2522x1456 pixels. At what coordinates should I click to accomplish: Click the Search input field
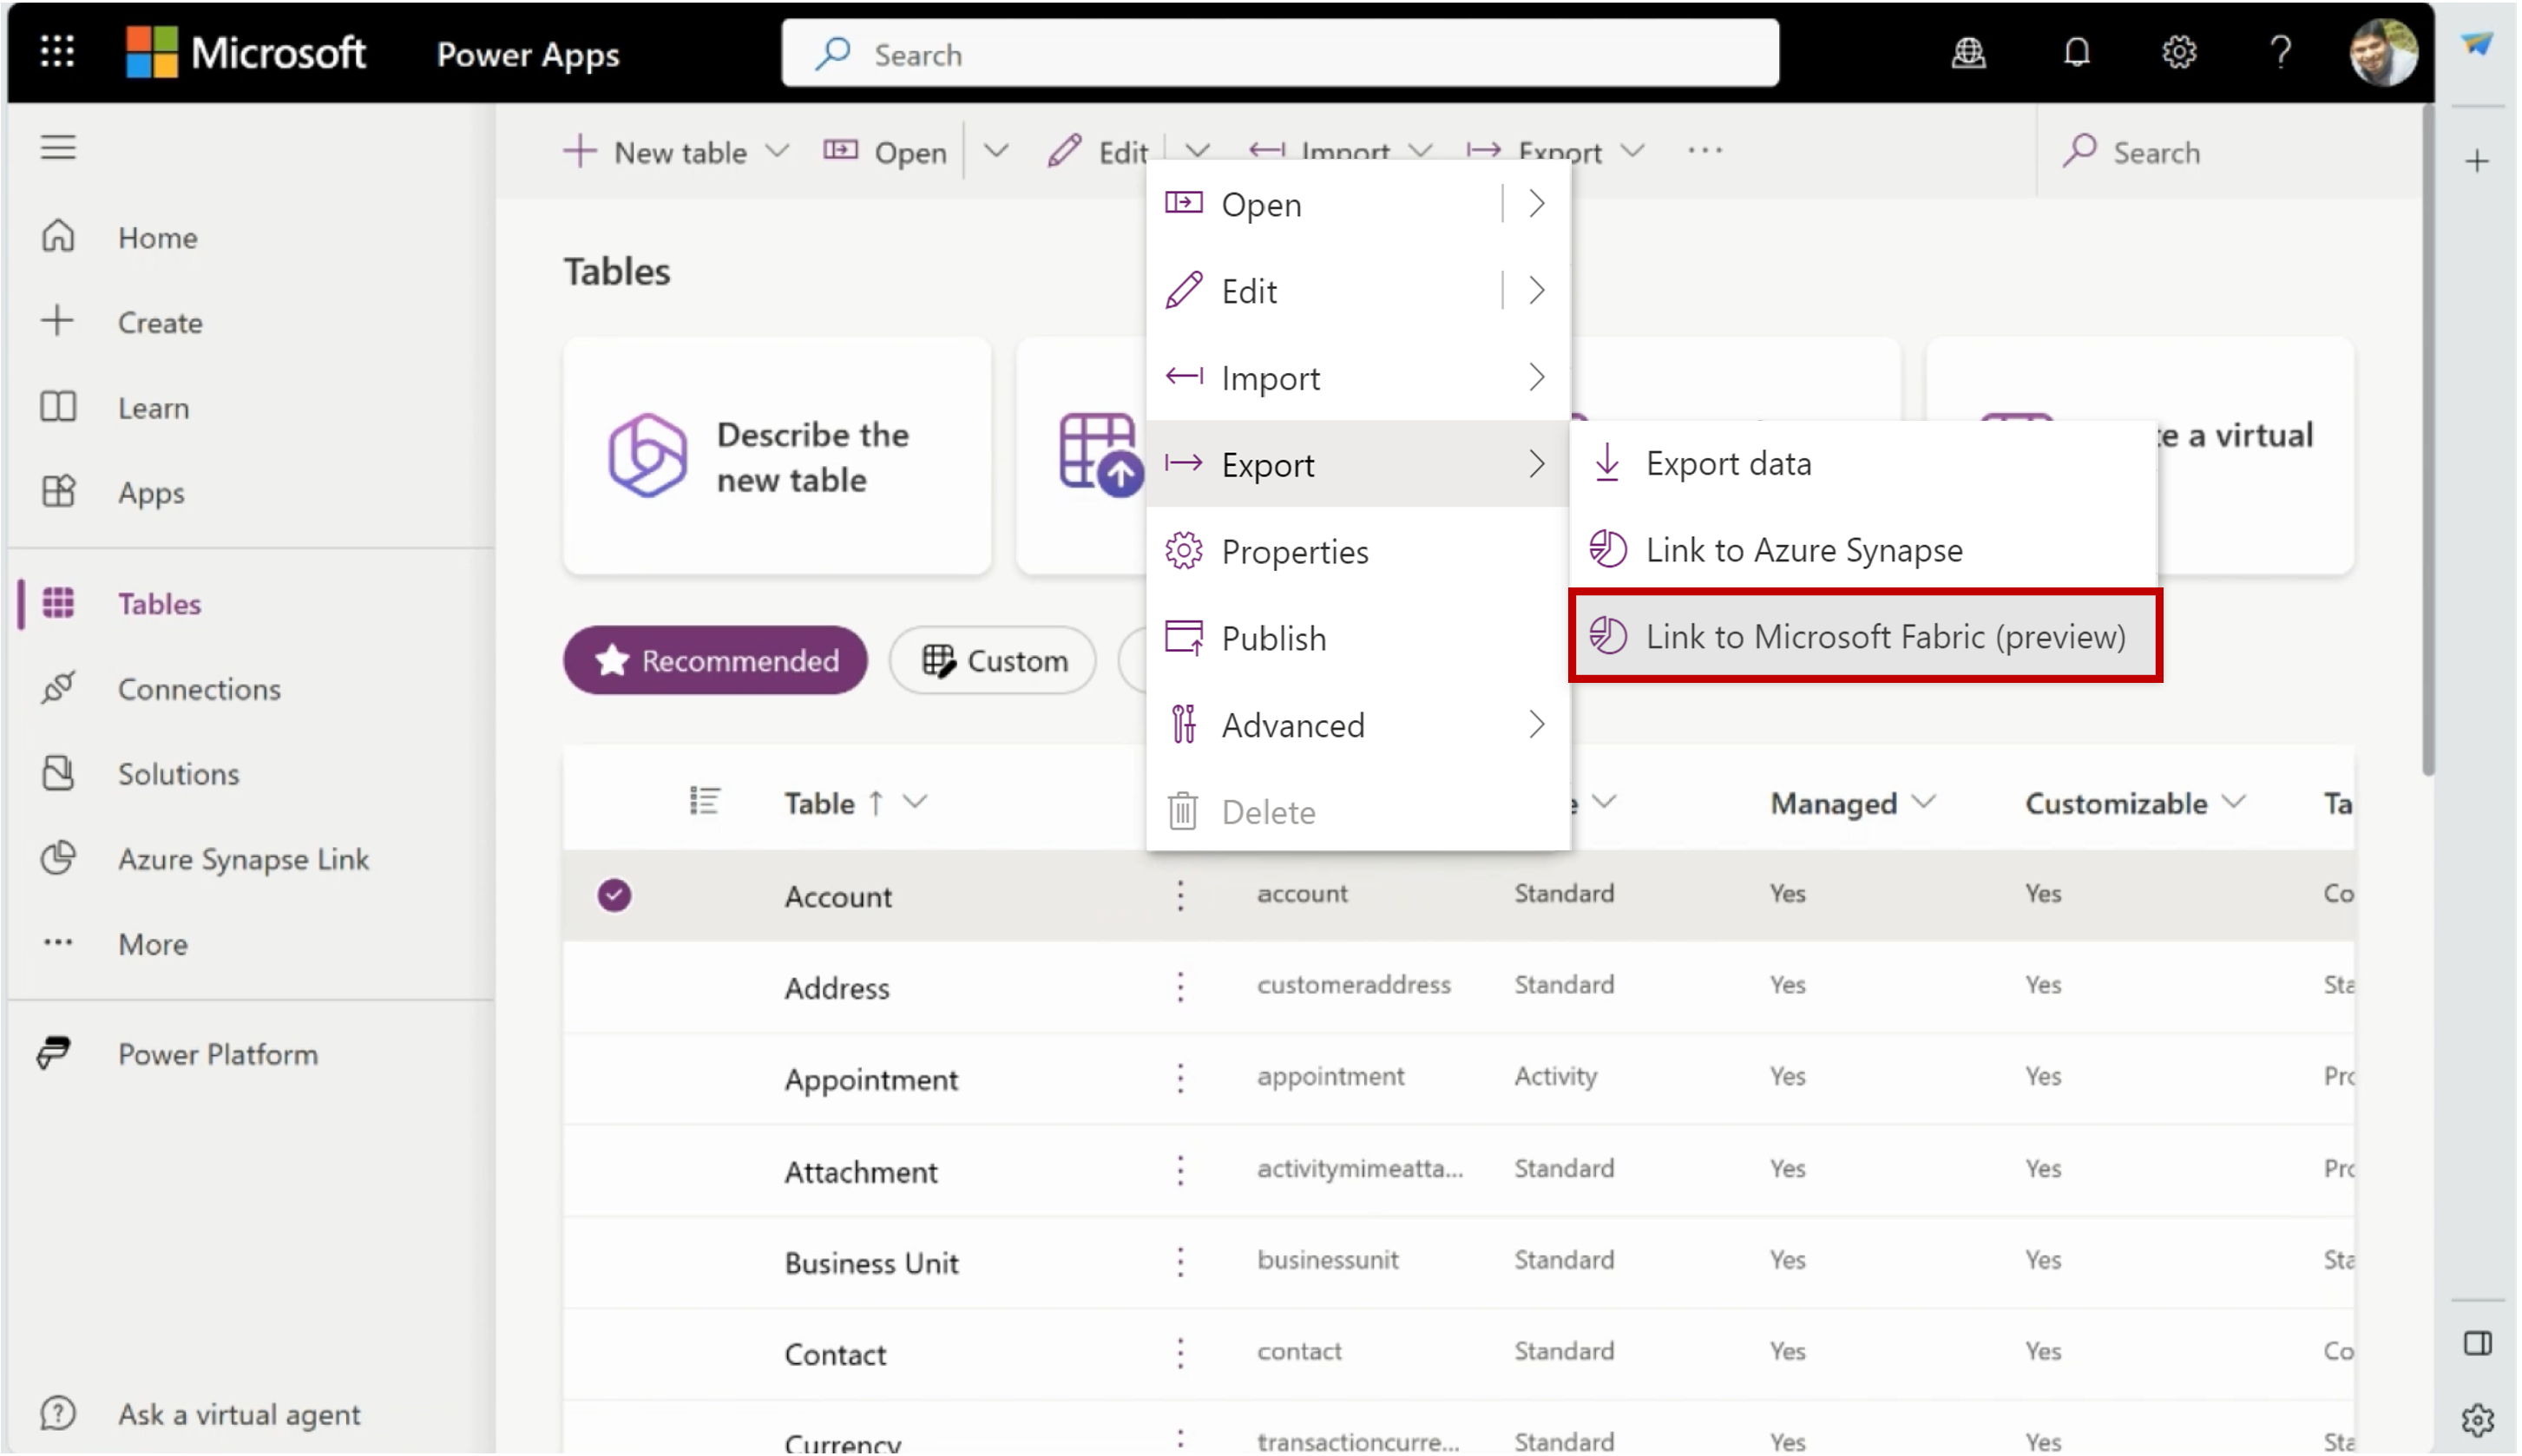[1284, 54]
